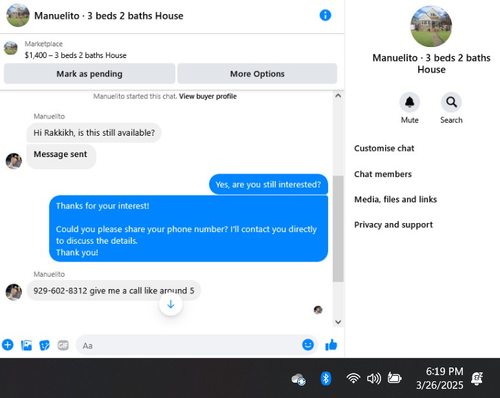Click the 'Marketplace' label
The height and width of the screenshot is (398, 500).
coord(44,44)
